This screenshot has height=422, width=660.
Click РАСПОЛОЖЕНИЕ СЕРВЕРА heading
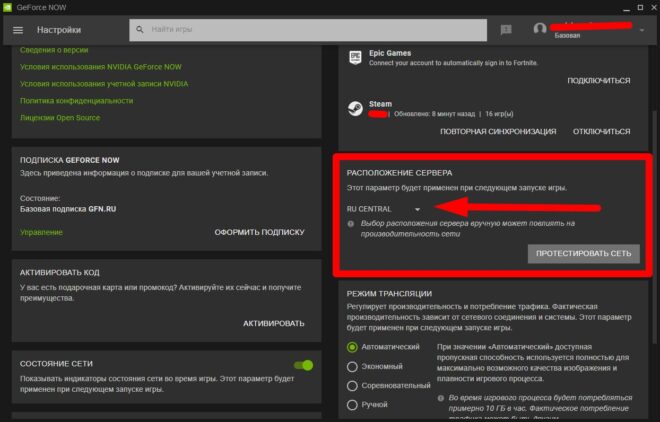(399, 173)
